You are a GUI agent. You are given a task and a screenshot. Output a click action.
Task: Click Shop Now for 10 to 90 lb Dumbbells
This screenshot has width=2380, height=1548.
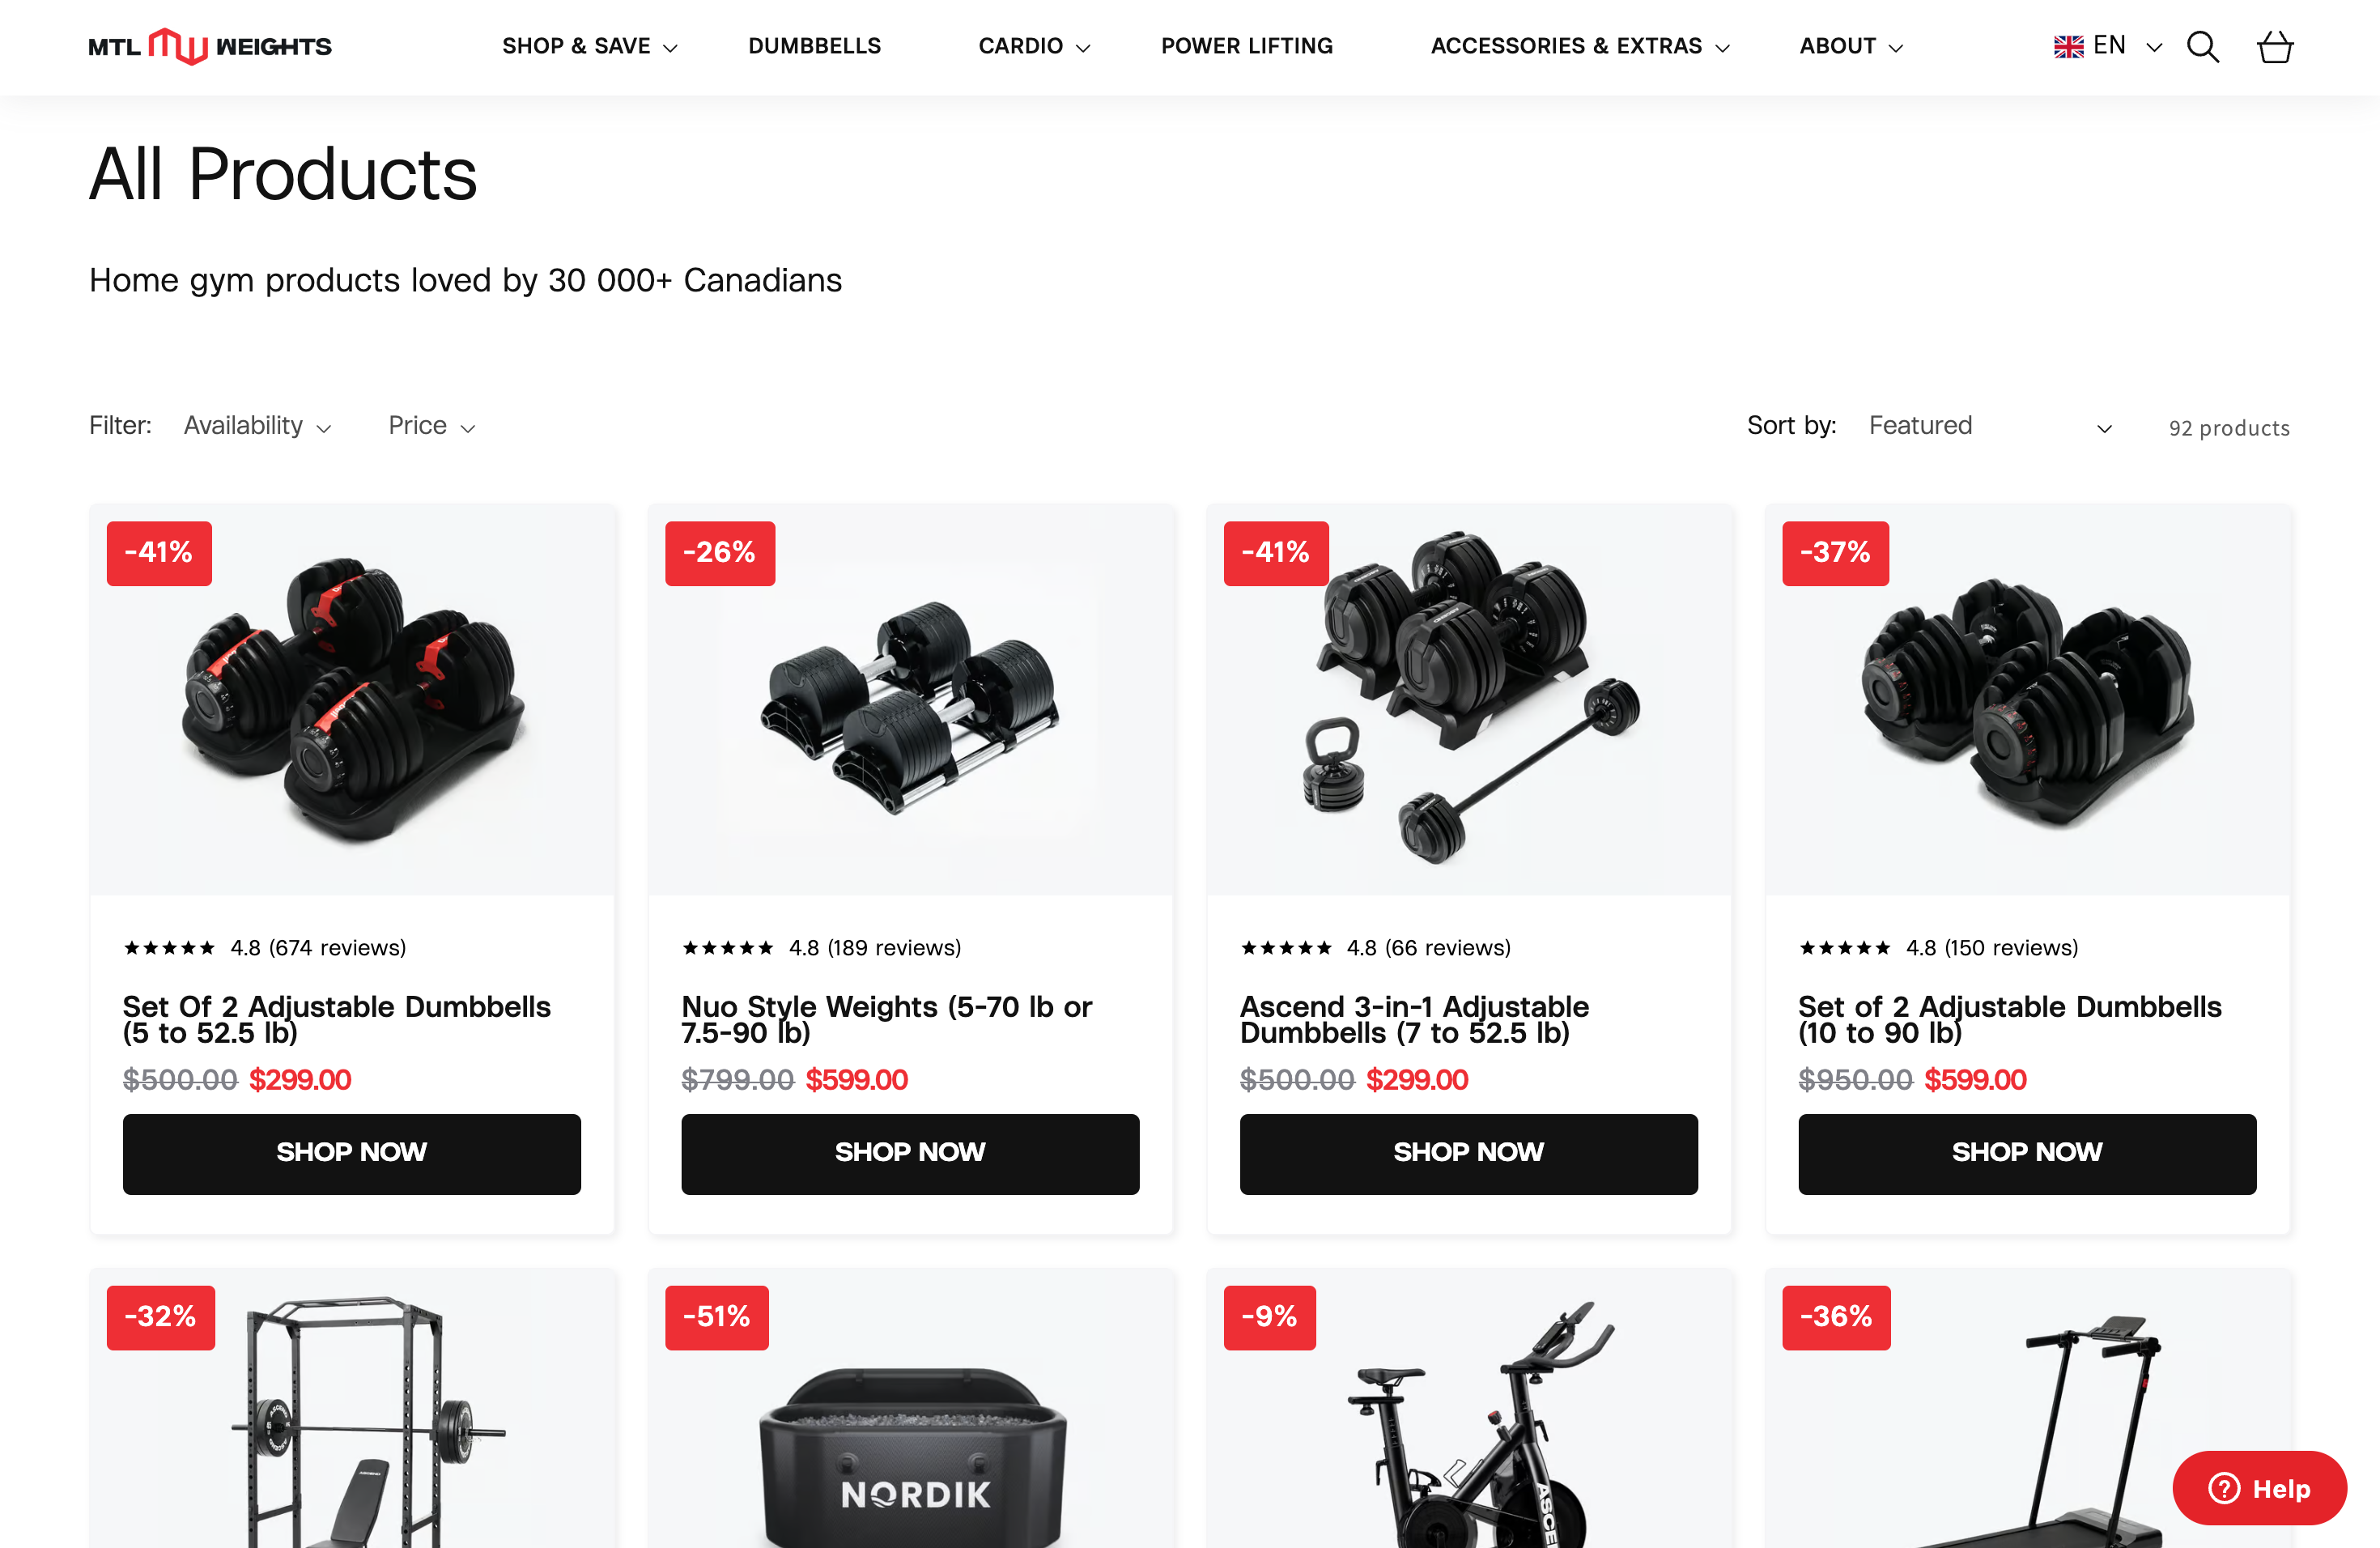pyautogui.click(x=2026, y=1152)
